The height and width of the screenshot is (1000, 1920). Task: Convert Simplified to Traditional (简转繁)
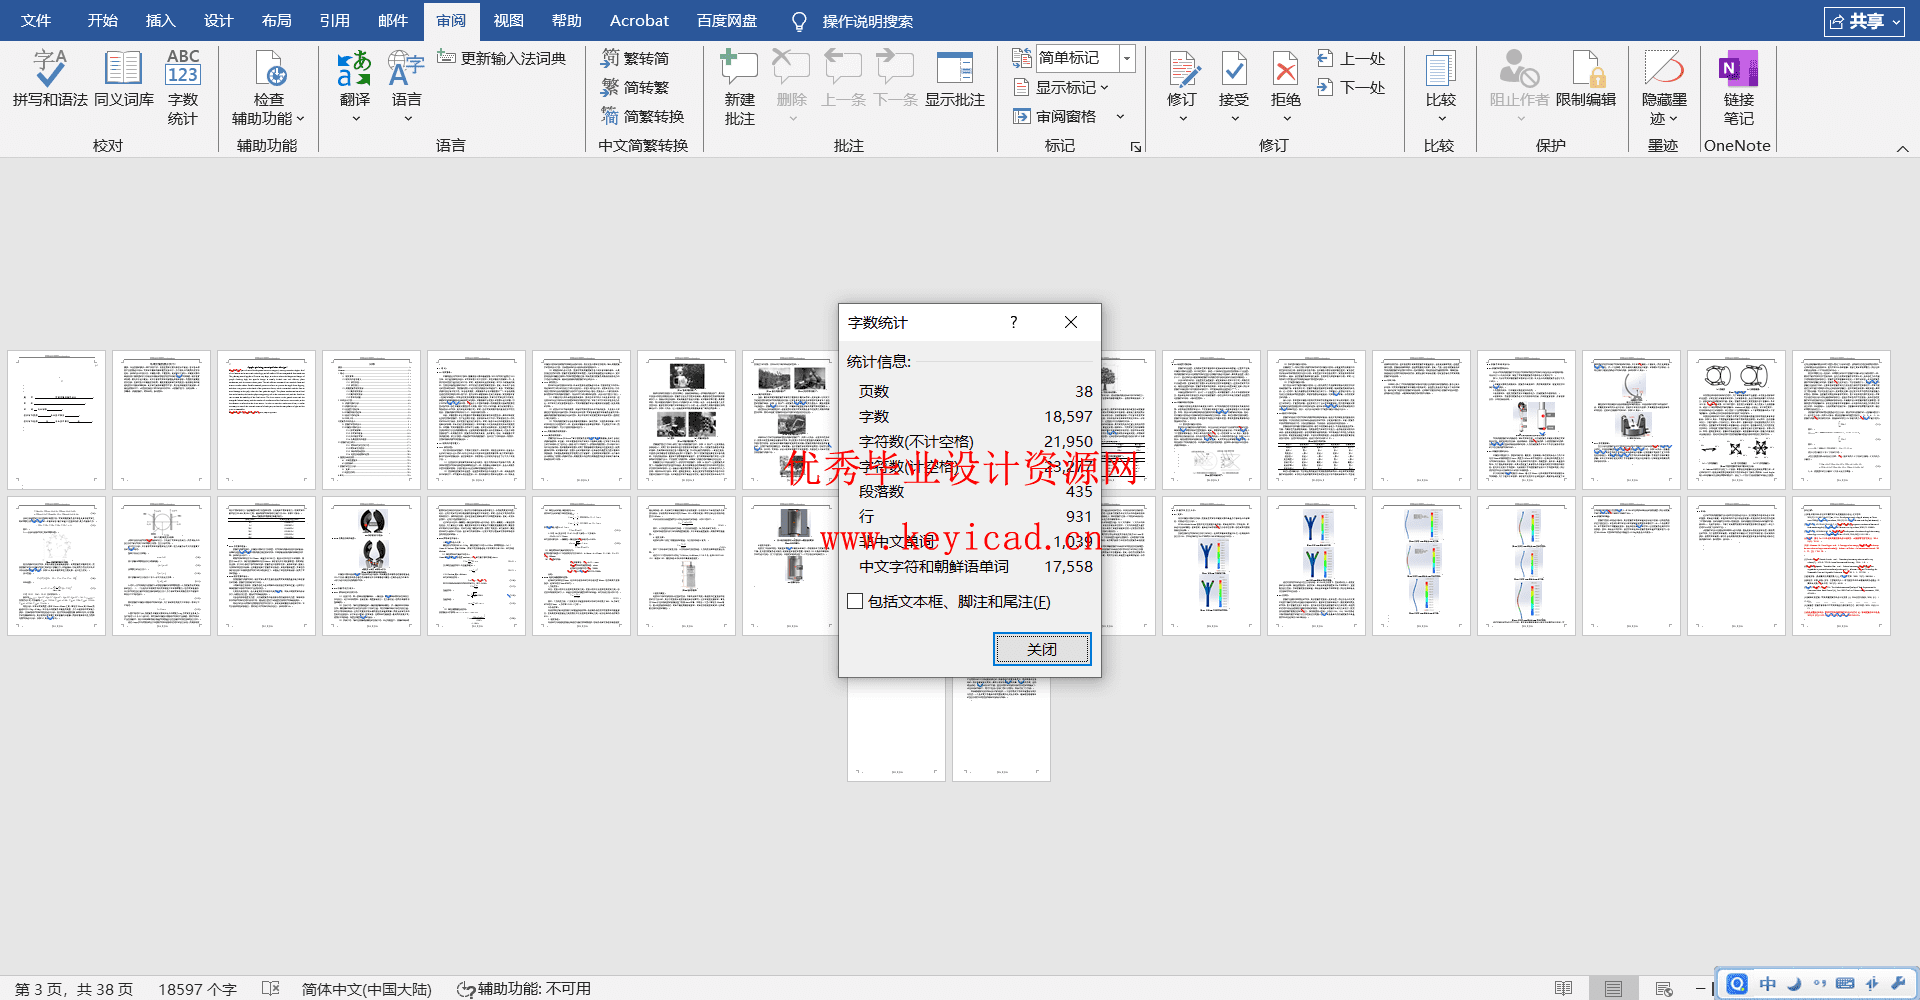635,87
